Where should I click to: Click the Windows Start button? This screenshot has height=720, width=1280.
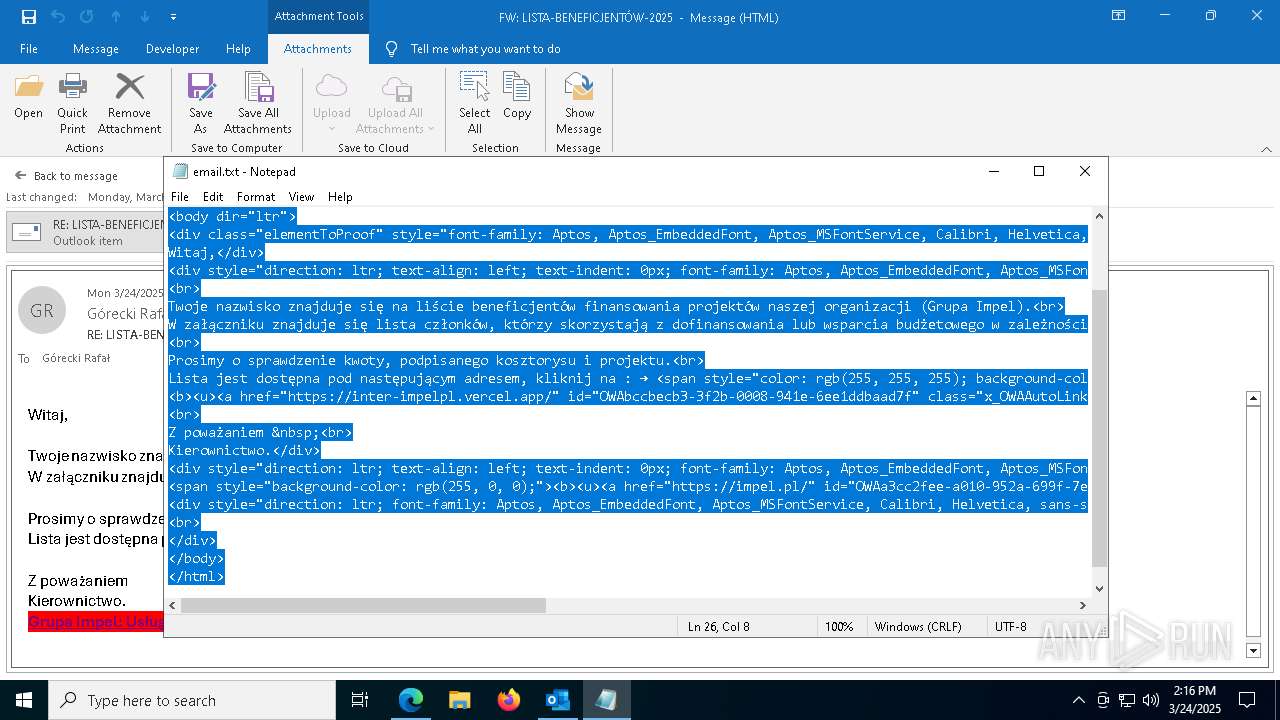click(x=24, y=700)
